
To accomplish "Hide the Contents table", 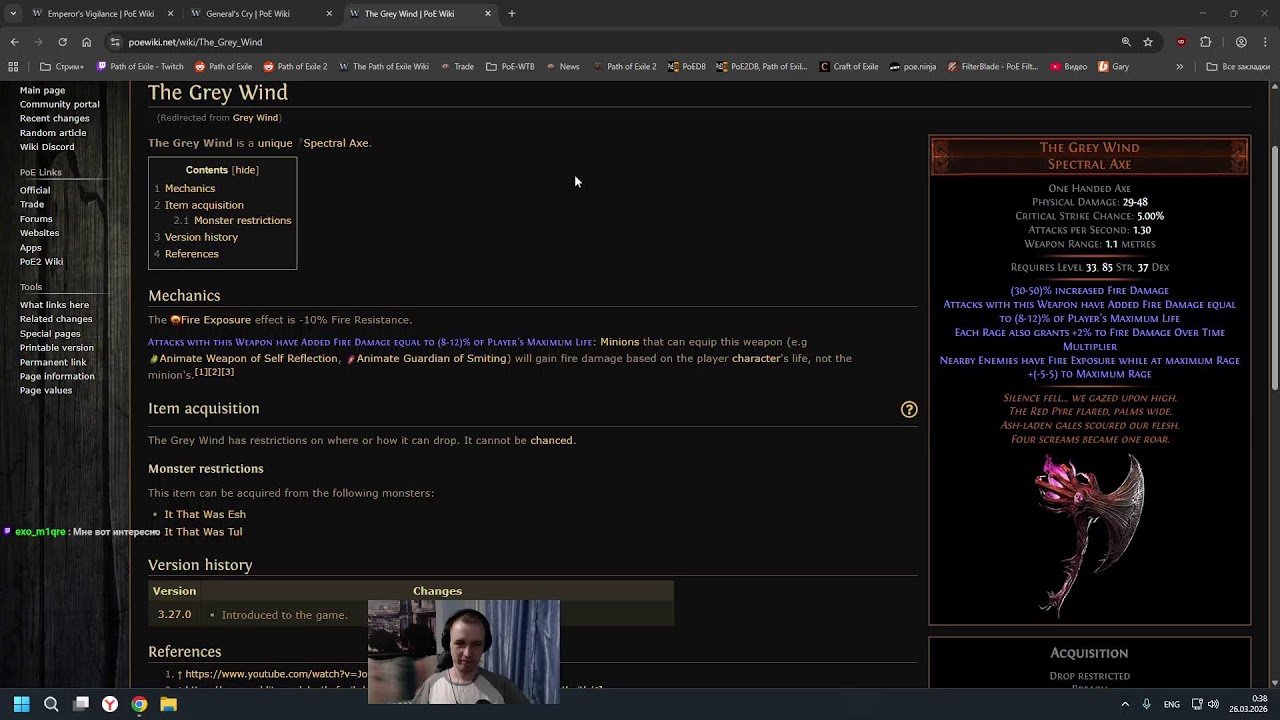I will [245, 170].
